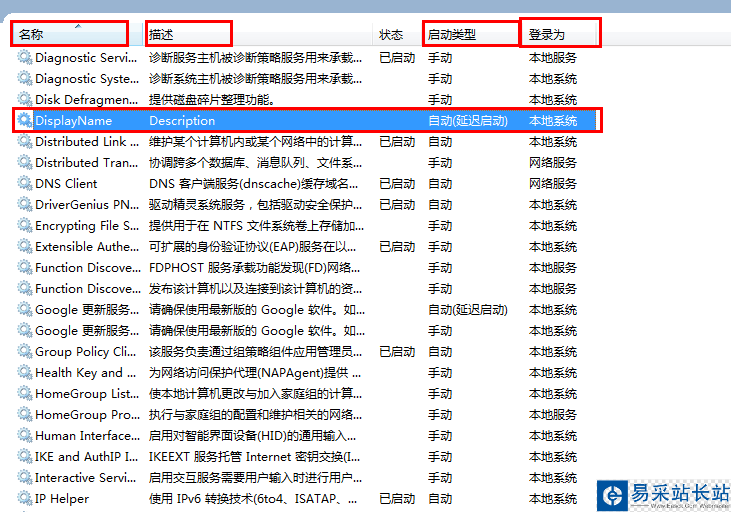Screen dimensions: 731x512
Task: Click 自动(延迟启动) in the DisplayName row
Action: (468, 121)
